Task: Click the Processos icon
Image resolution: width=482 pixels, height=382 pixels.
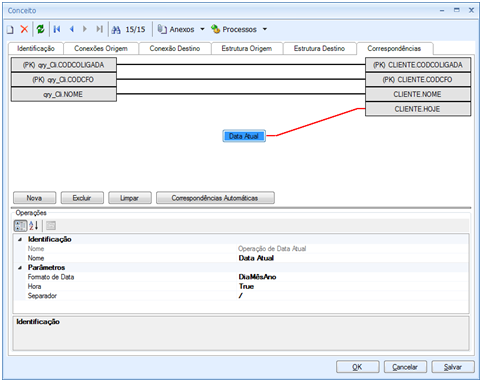Action: pos(215,29)
